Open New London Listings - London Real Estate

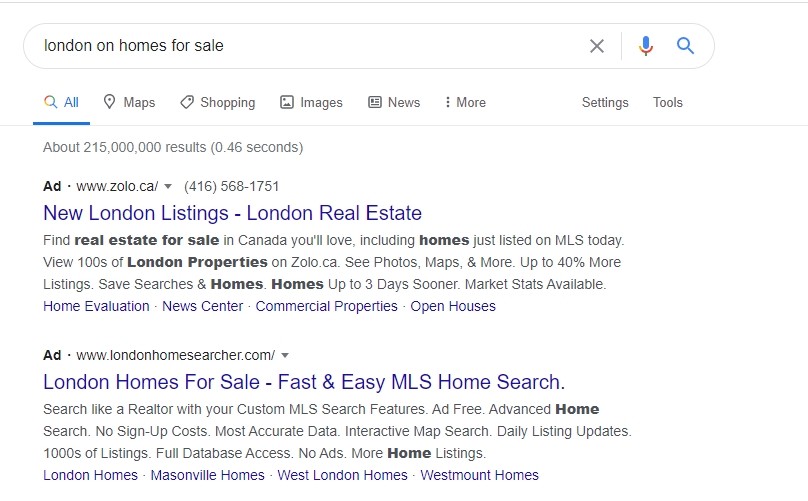pyautogui.click(x=232, y=213)
